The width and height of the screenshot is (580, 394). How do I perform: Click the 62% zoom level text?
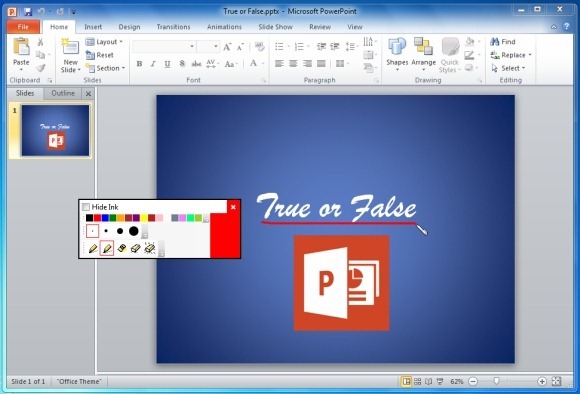[x=457, y=381]
